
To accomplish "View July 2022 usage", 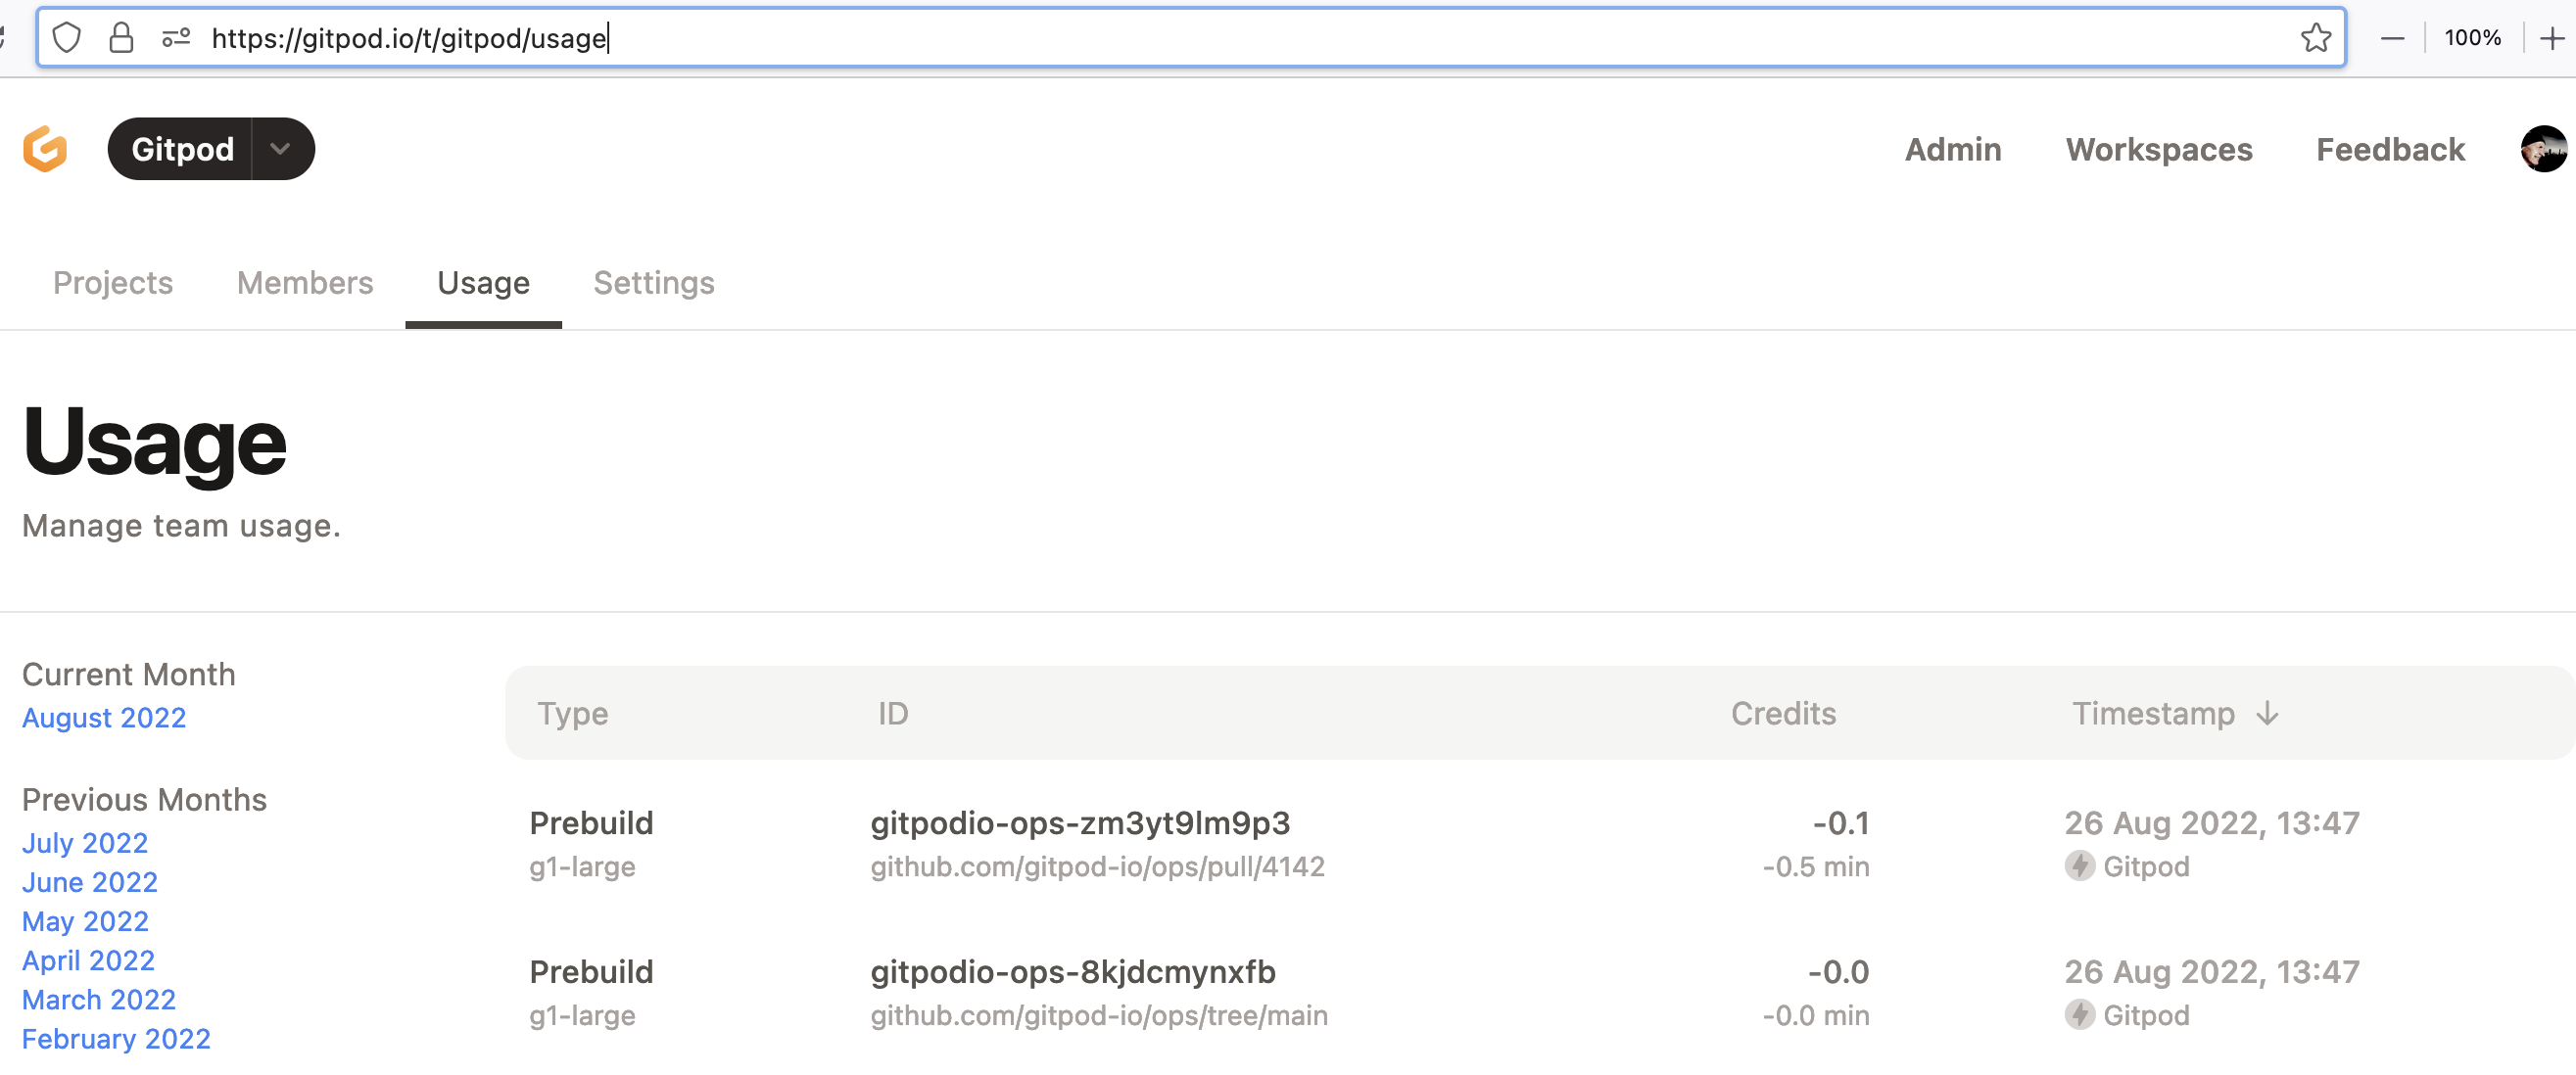I will pyautogui.click(x=84, y=843).
